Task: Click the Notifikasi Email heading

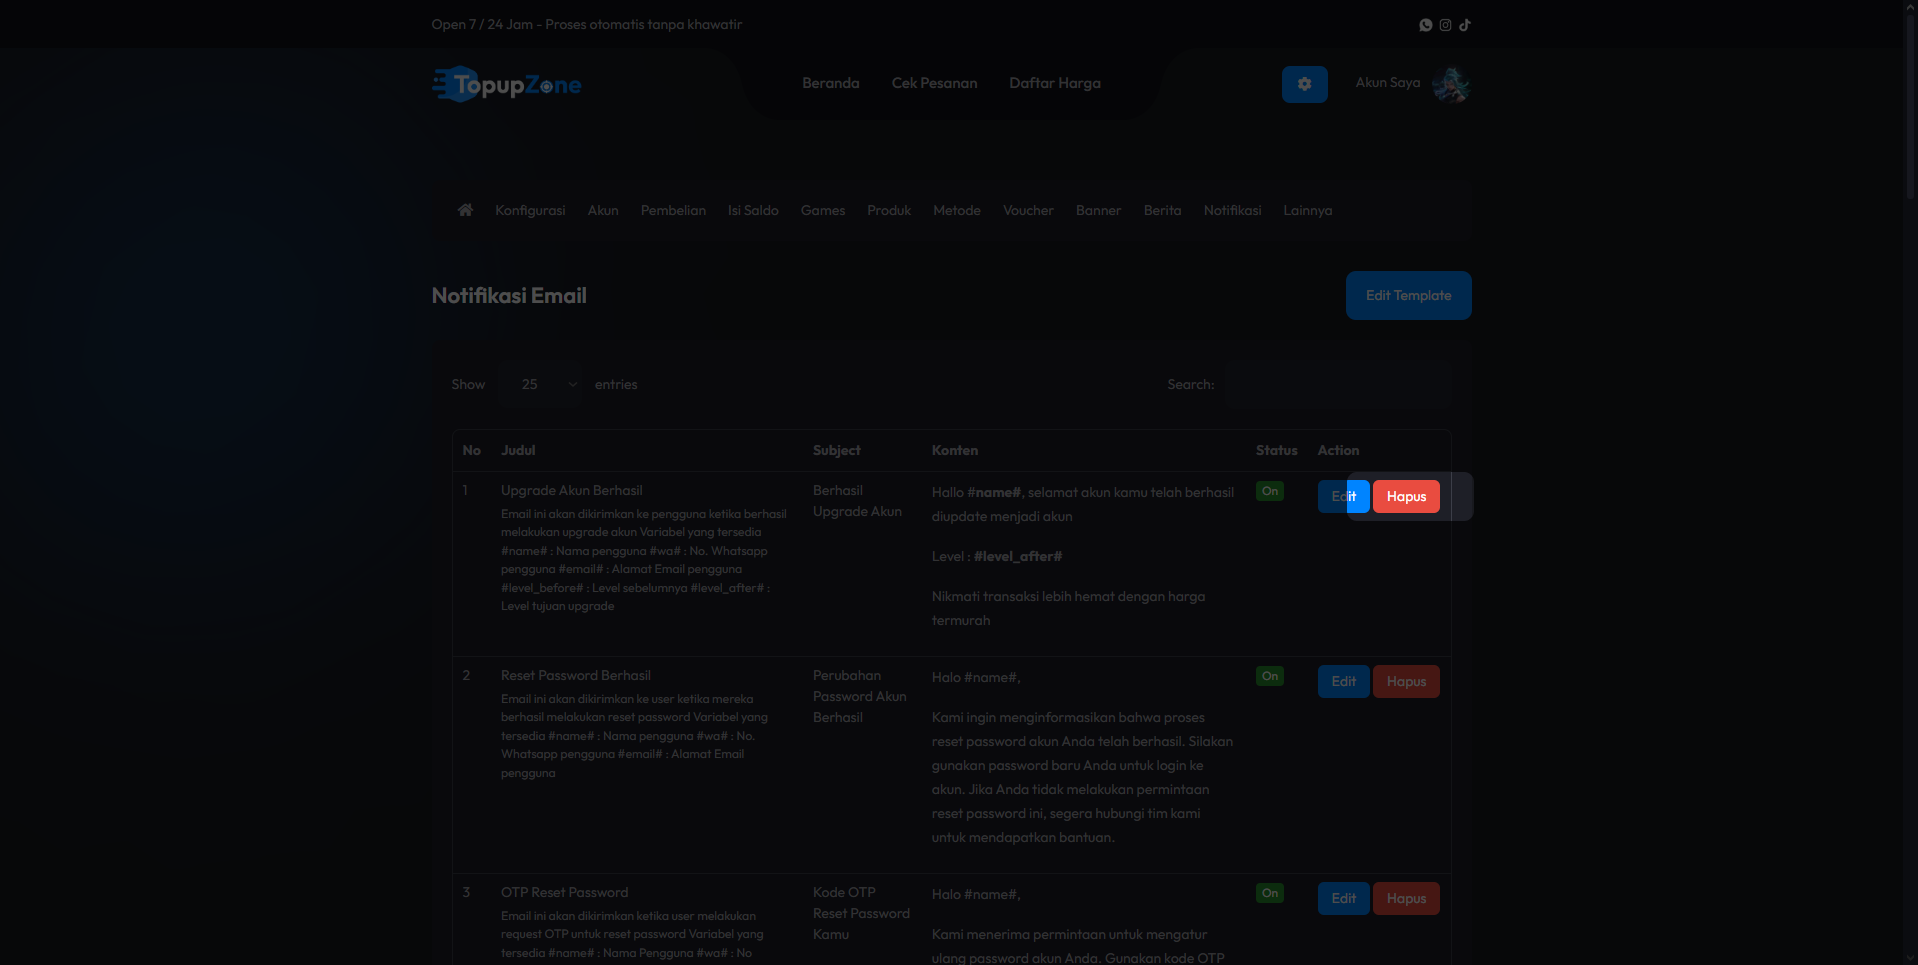Action: (x=509, y=296)
